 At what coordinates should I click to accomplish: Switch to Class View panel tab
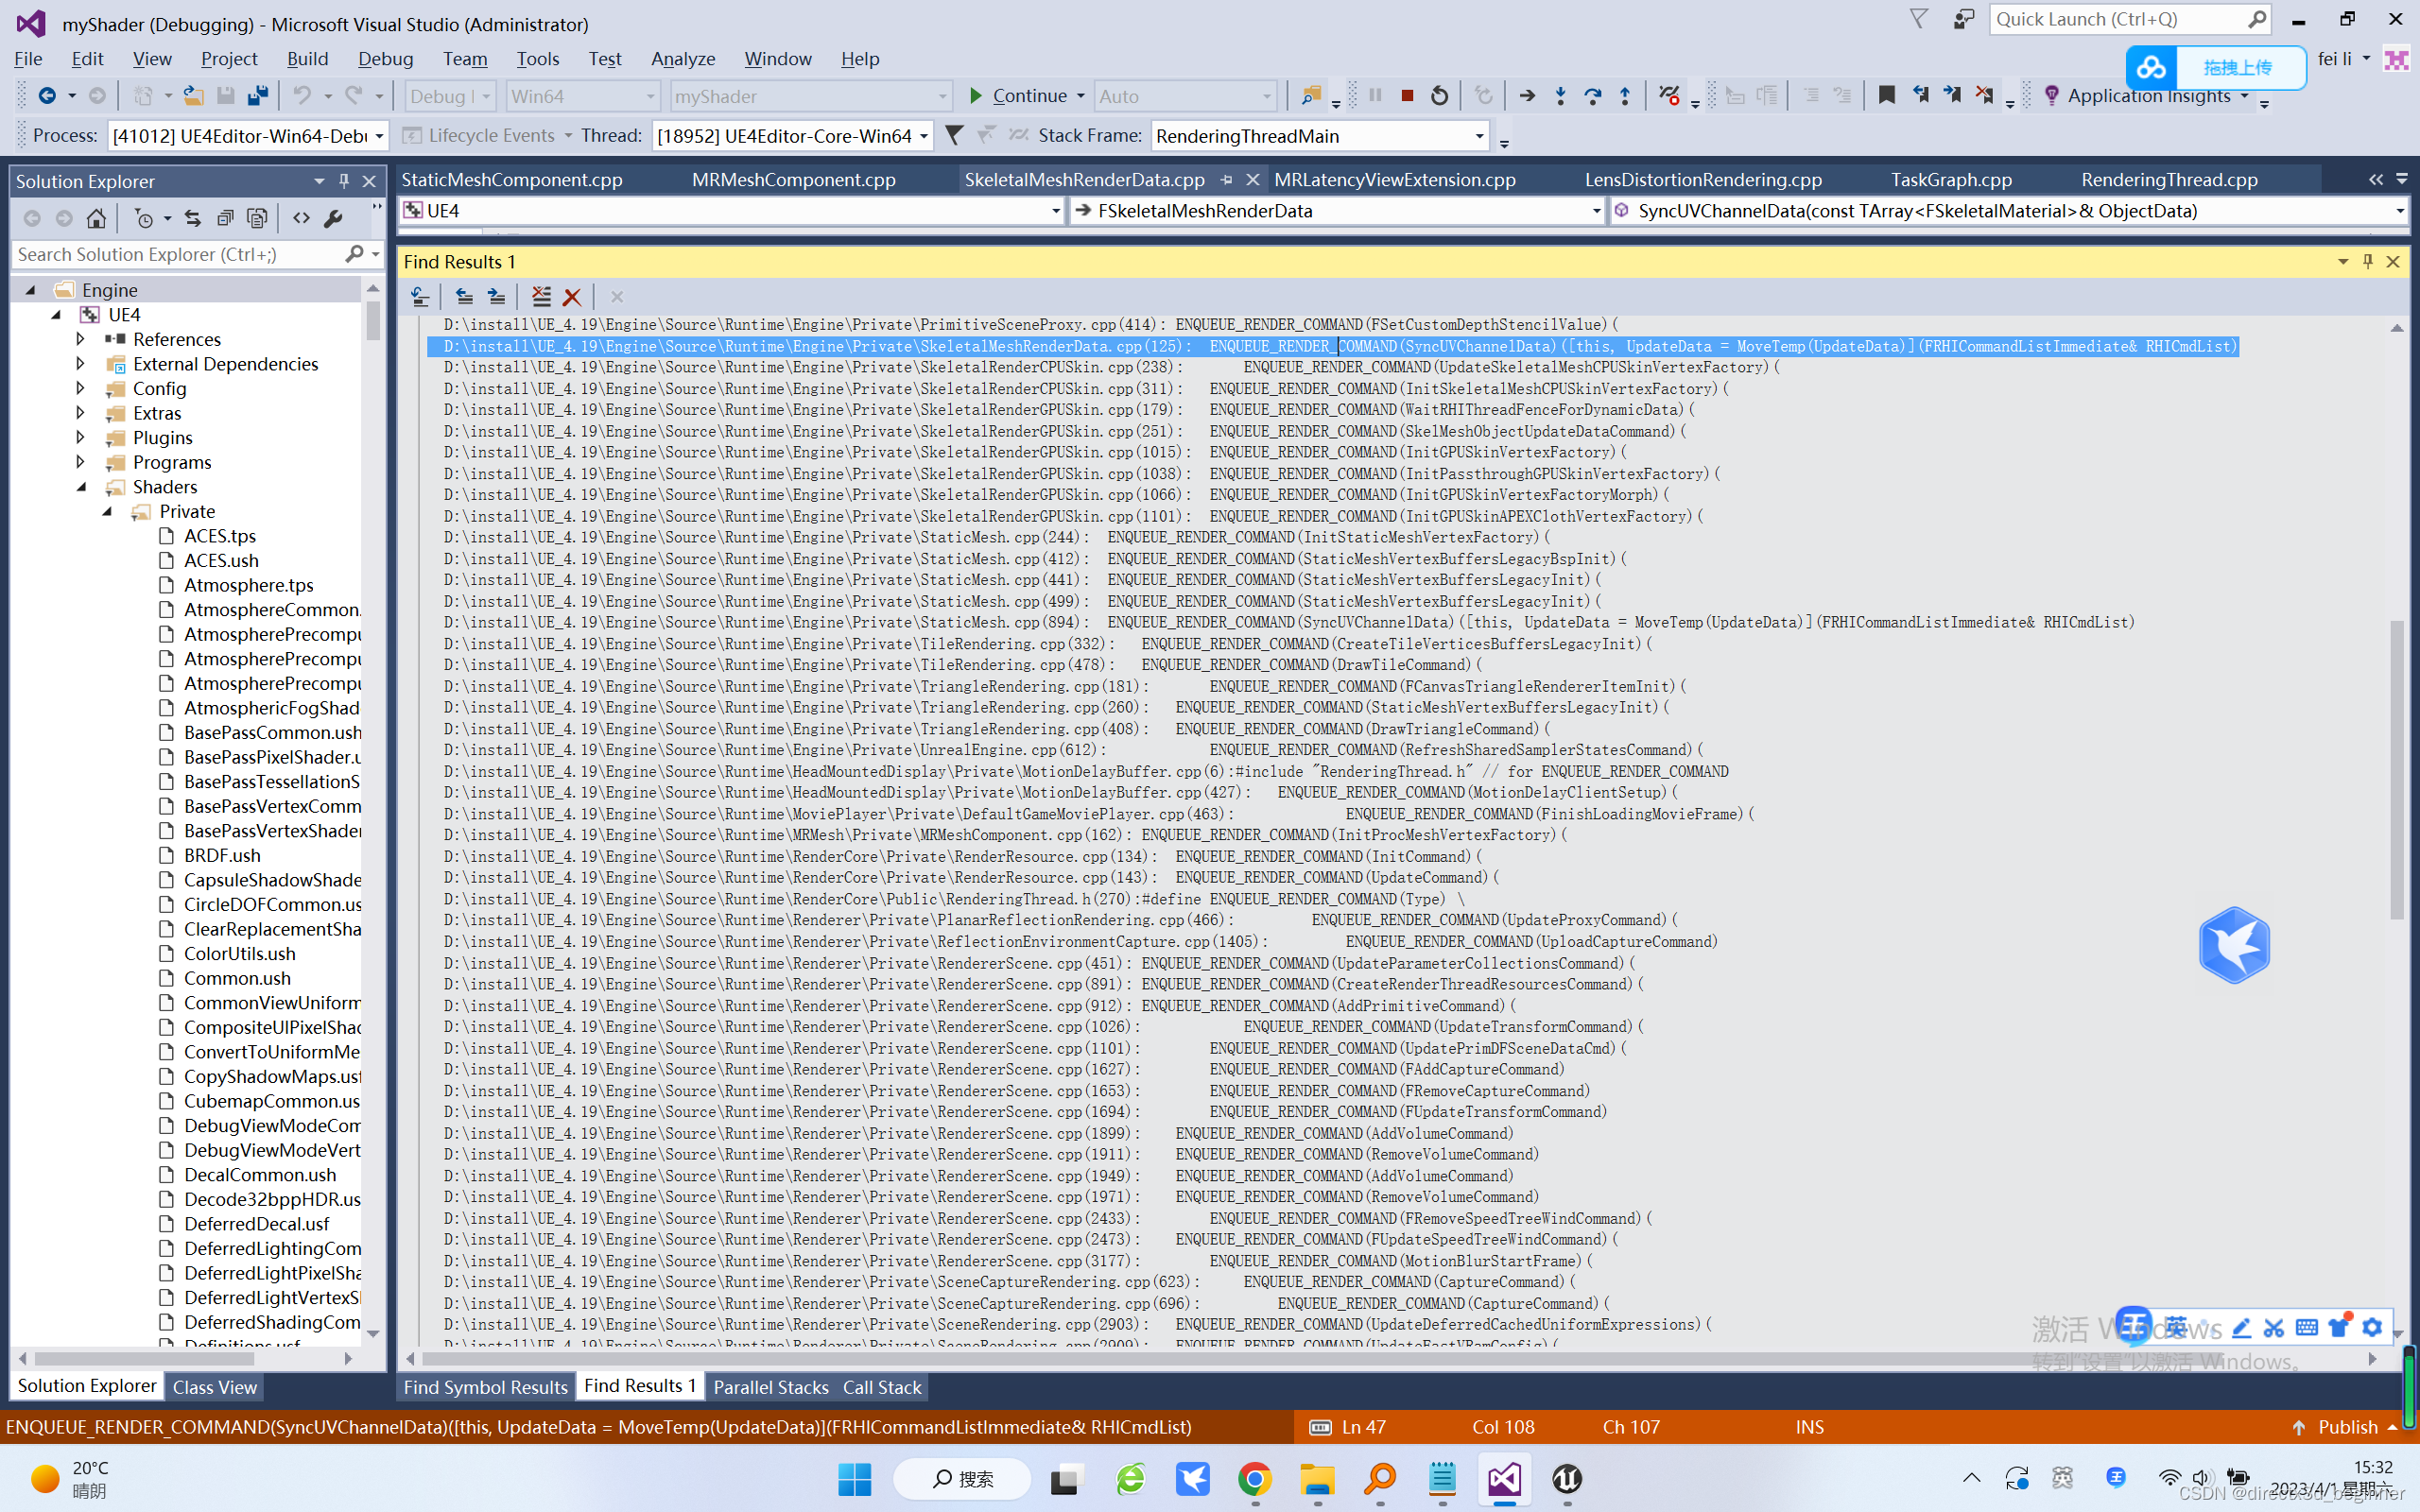click(214, 1387)
